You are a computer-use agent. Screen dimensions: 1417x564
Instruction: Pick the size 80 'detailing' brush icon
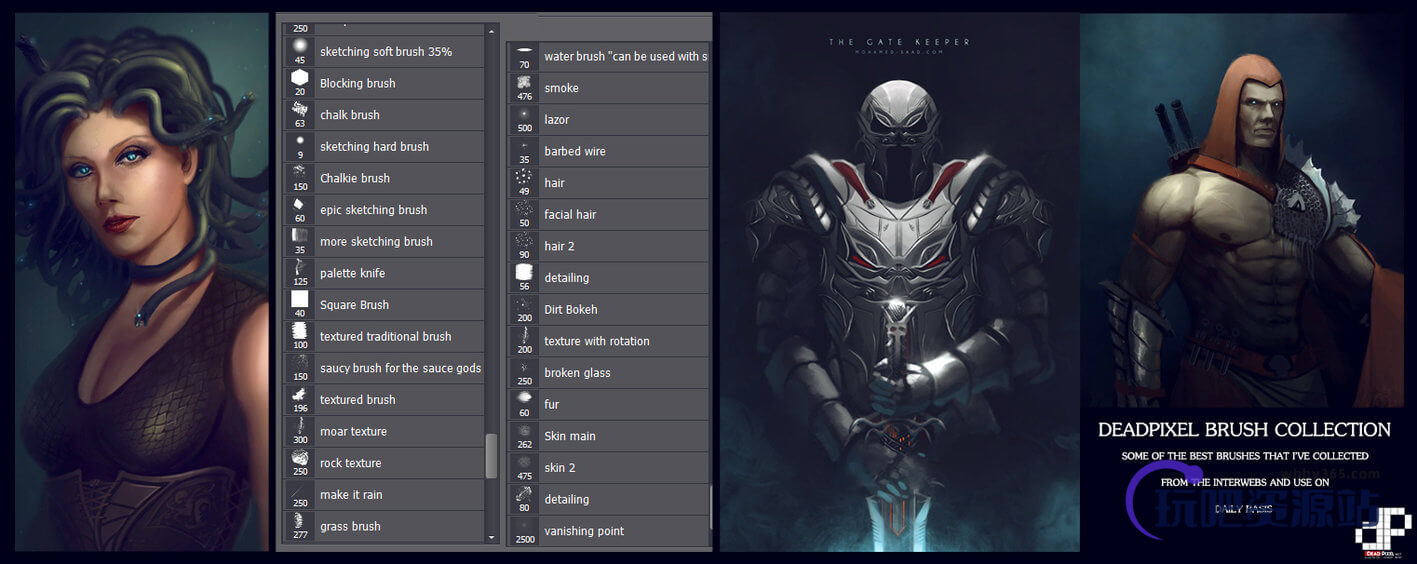point(524,494)
